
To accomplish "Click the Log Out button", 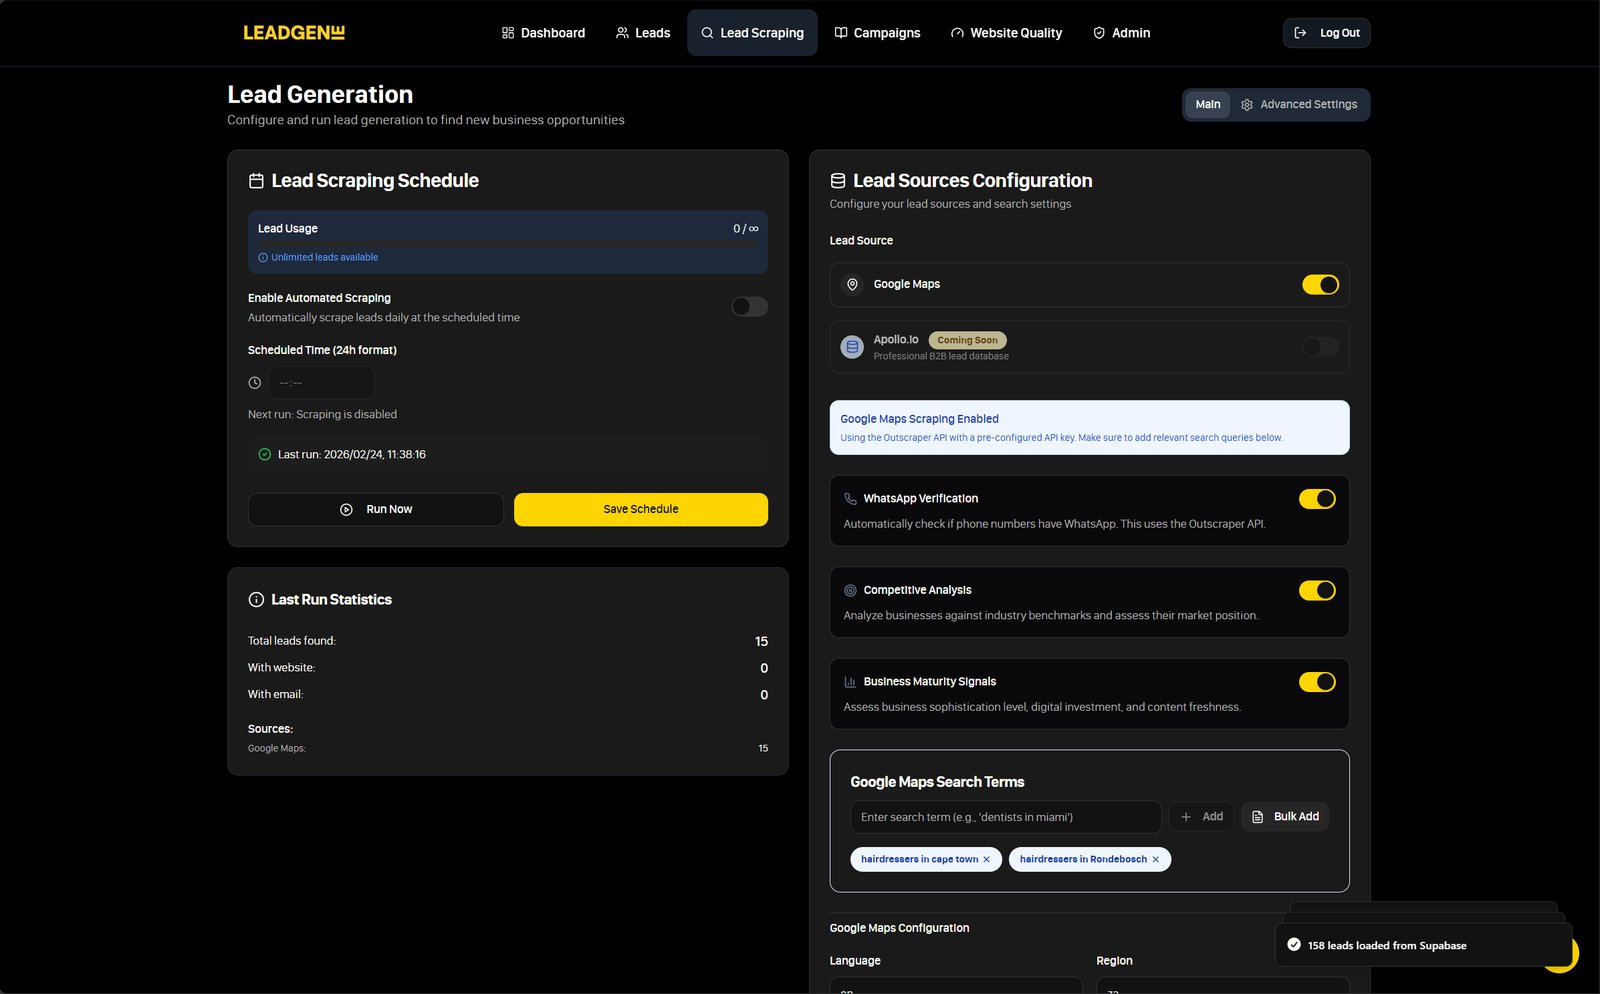I will tap(1326, 33).
